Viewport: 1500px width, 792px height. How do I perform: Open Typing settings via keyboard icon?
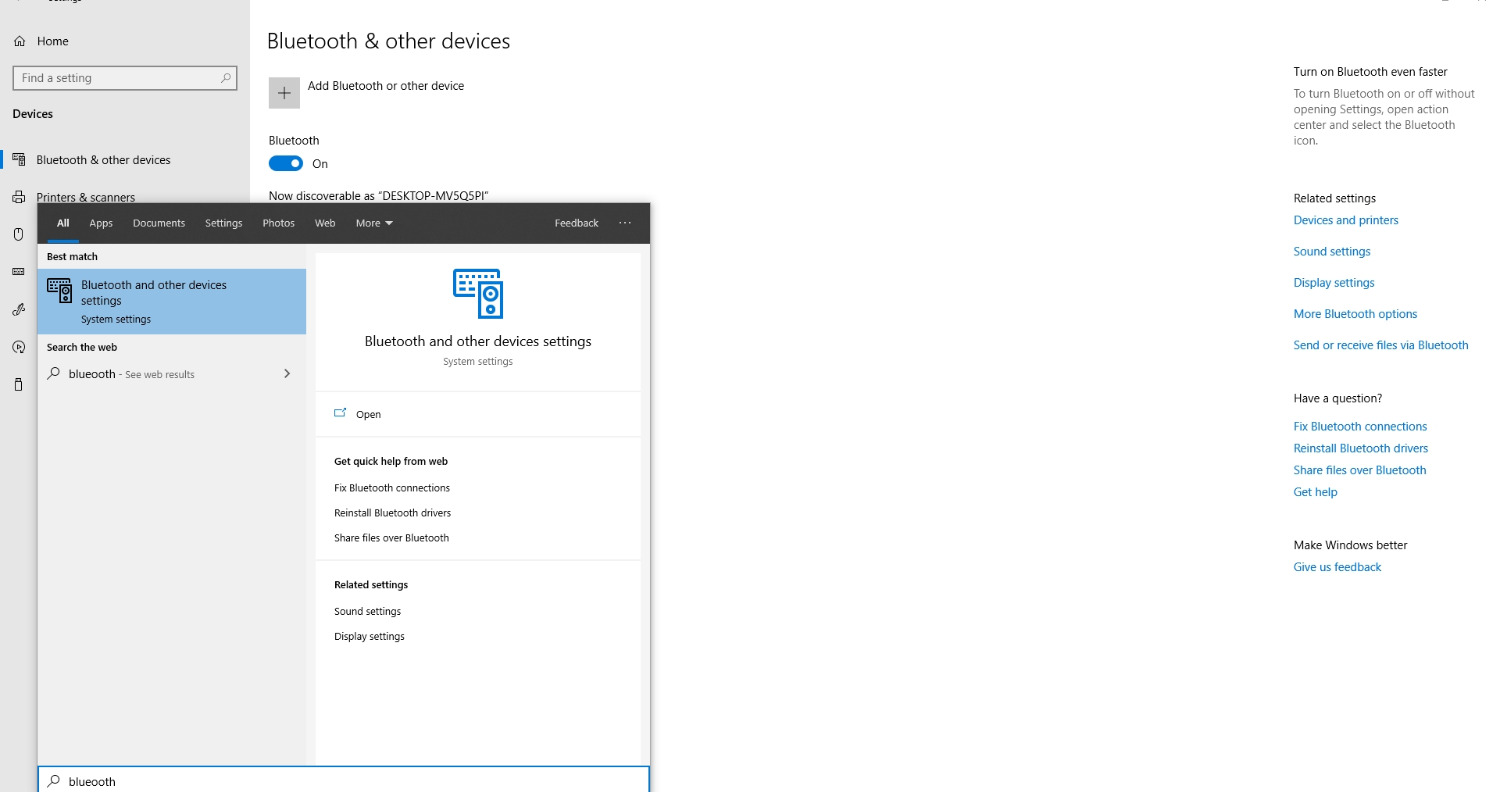[x=18, y=271]
